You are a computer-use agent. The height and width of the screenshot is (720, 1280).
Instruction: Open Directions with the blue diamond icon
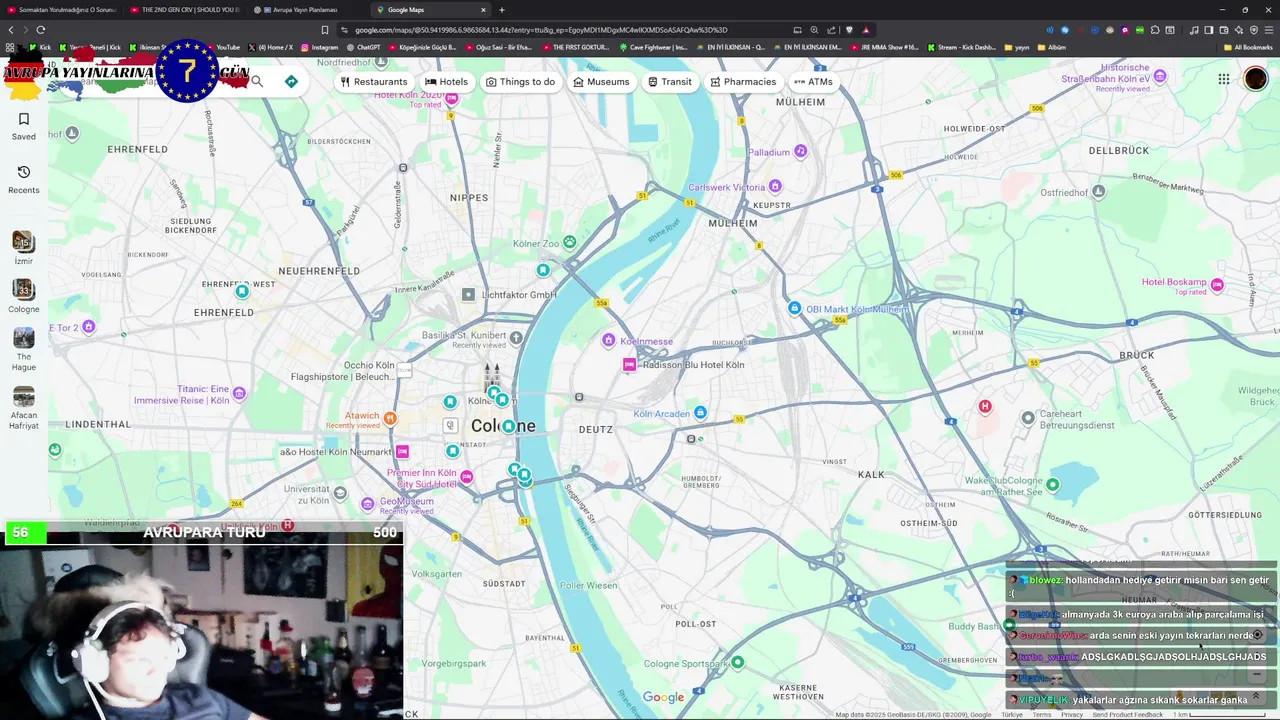(x=291, y=81)
